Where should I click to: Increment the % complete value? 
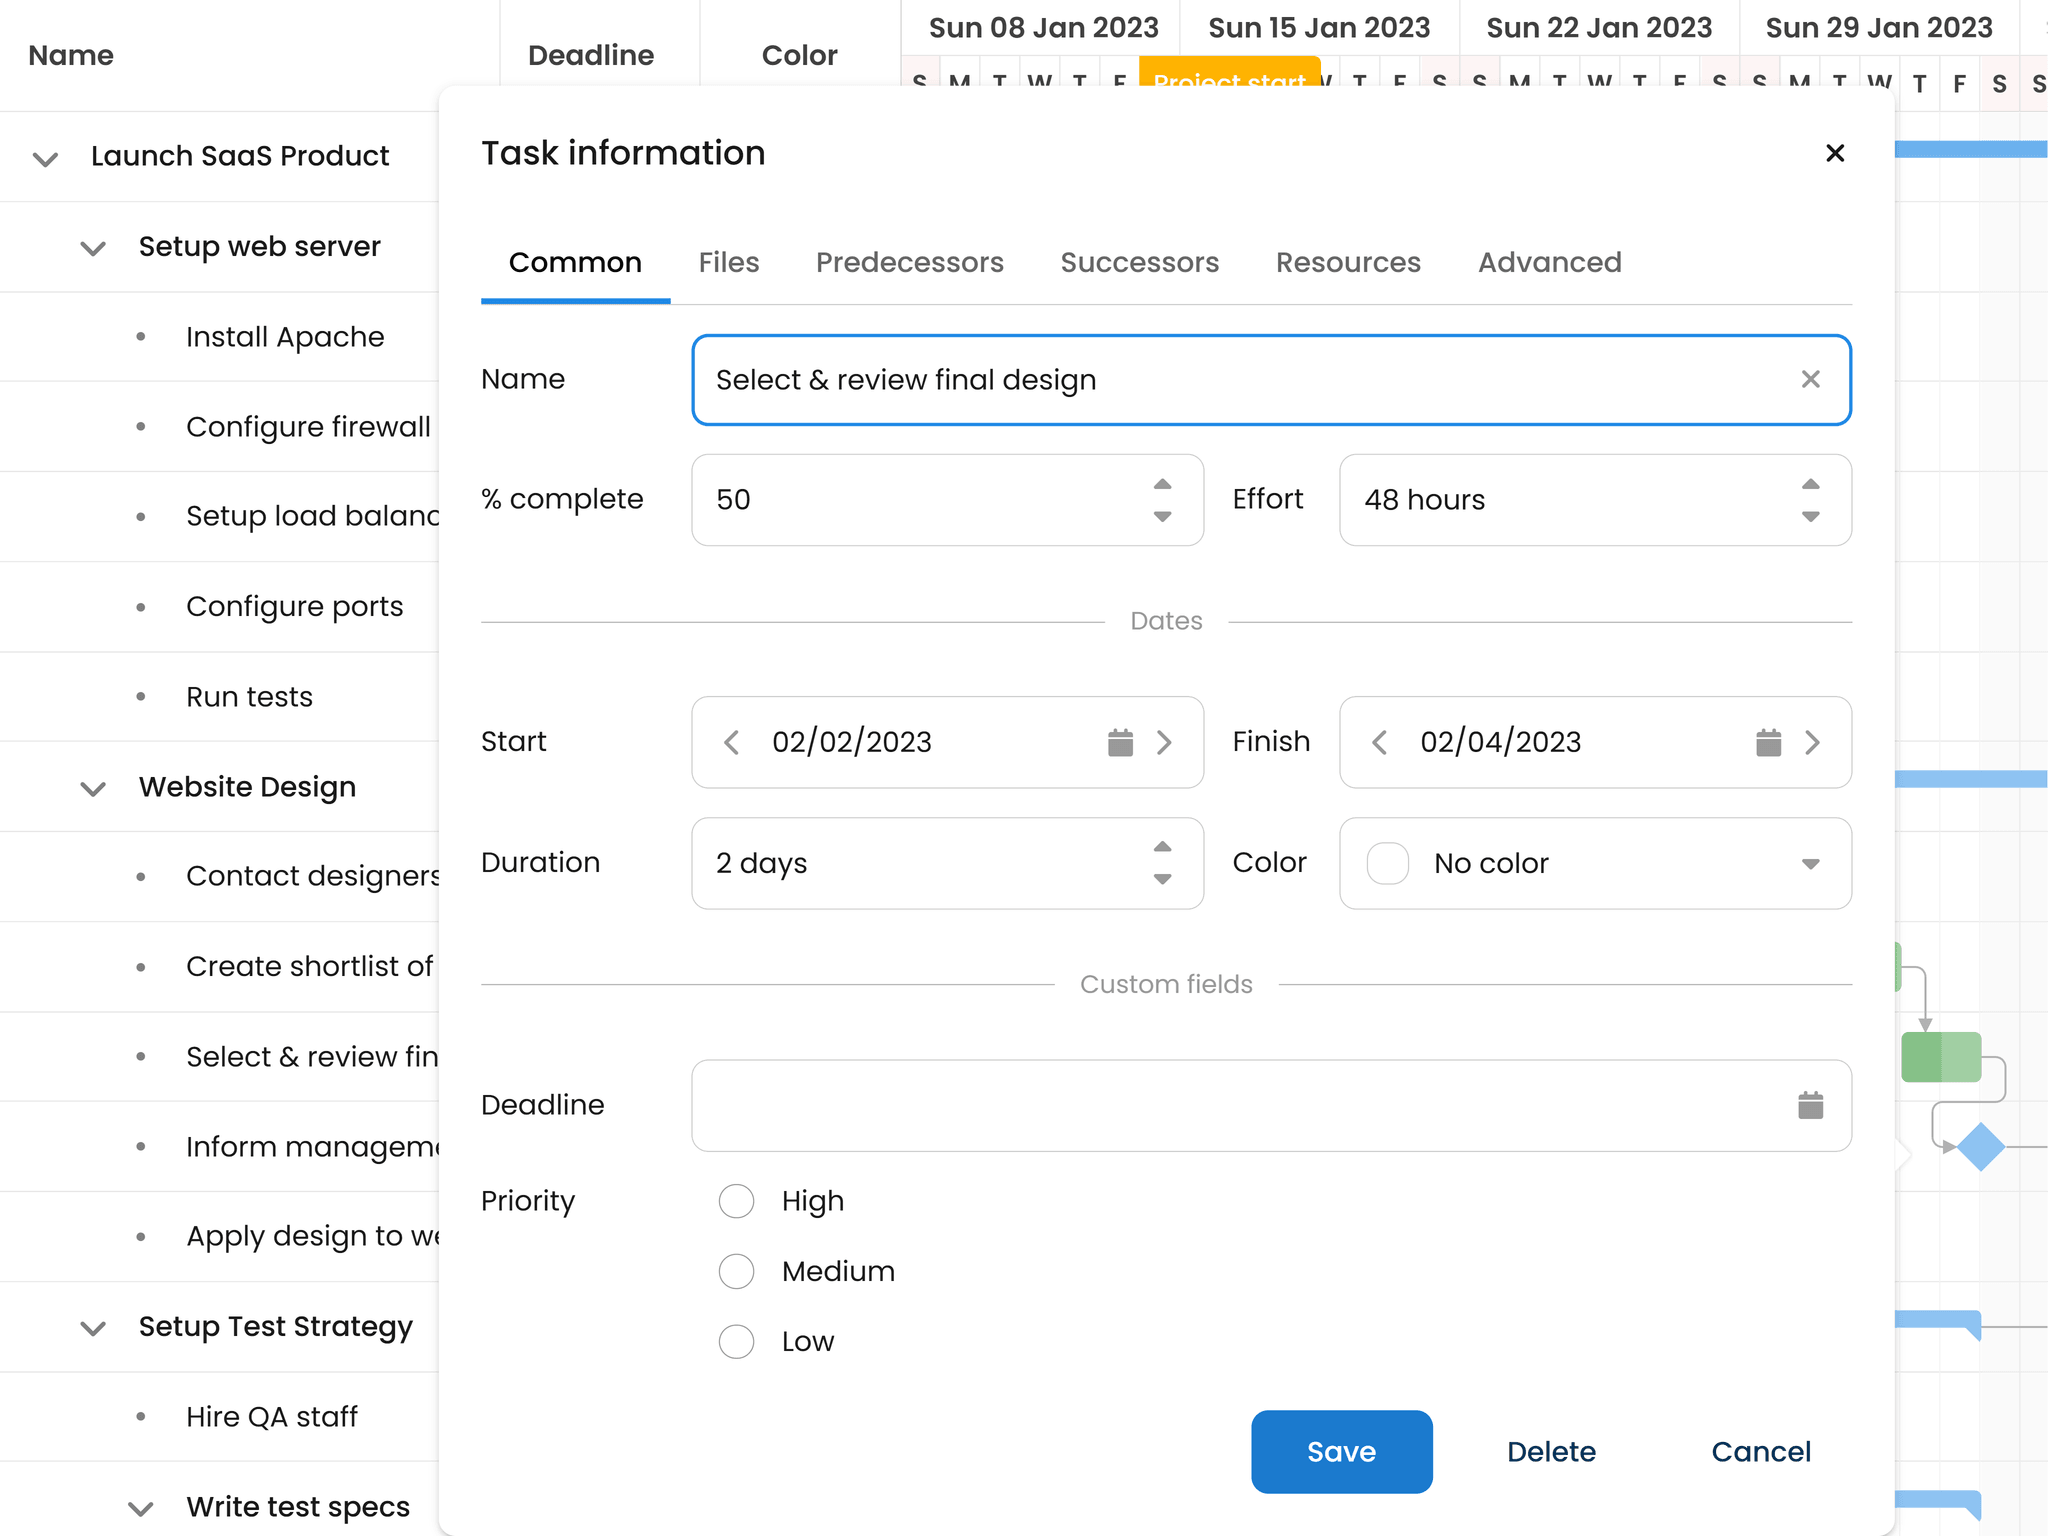pyautogui.click(x=1162, y=484)
